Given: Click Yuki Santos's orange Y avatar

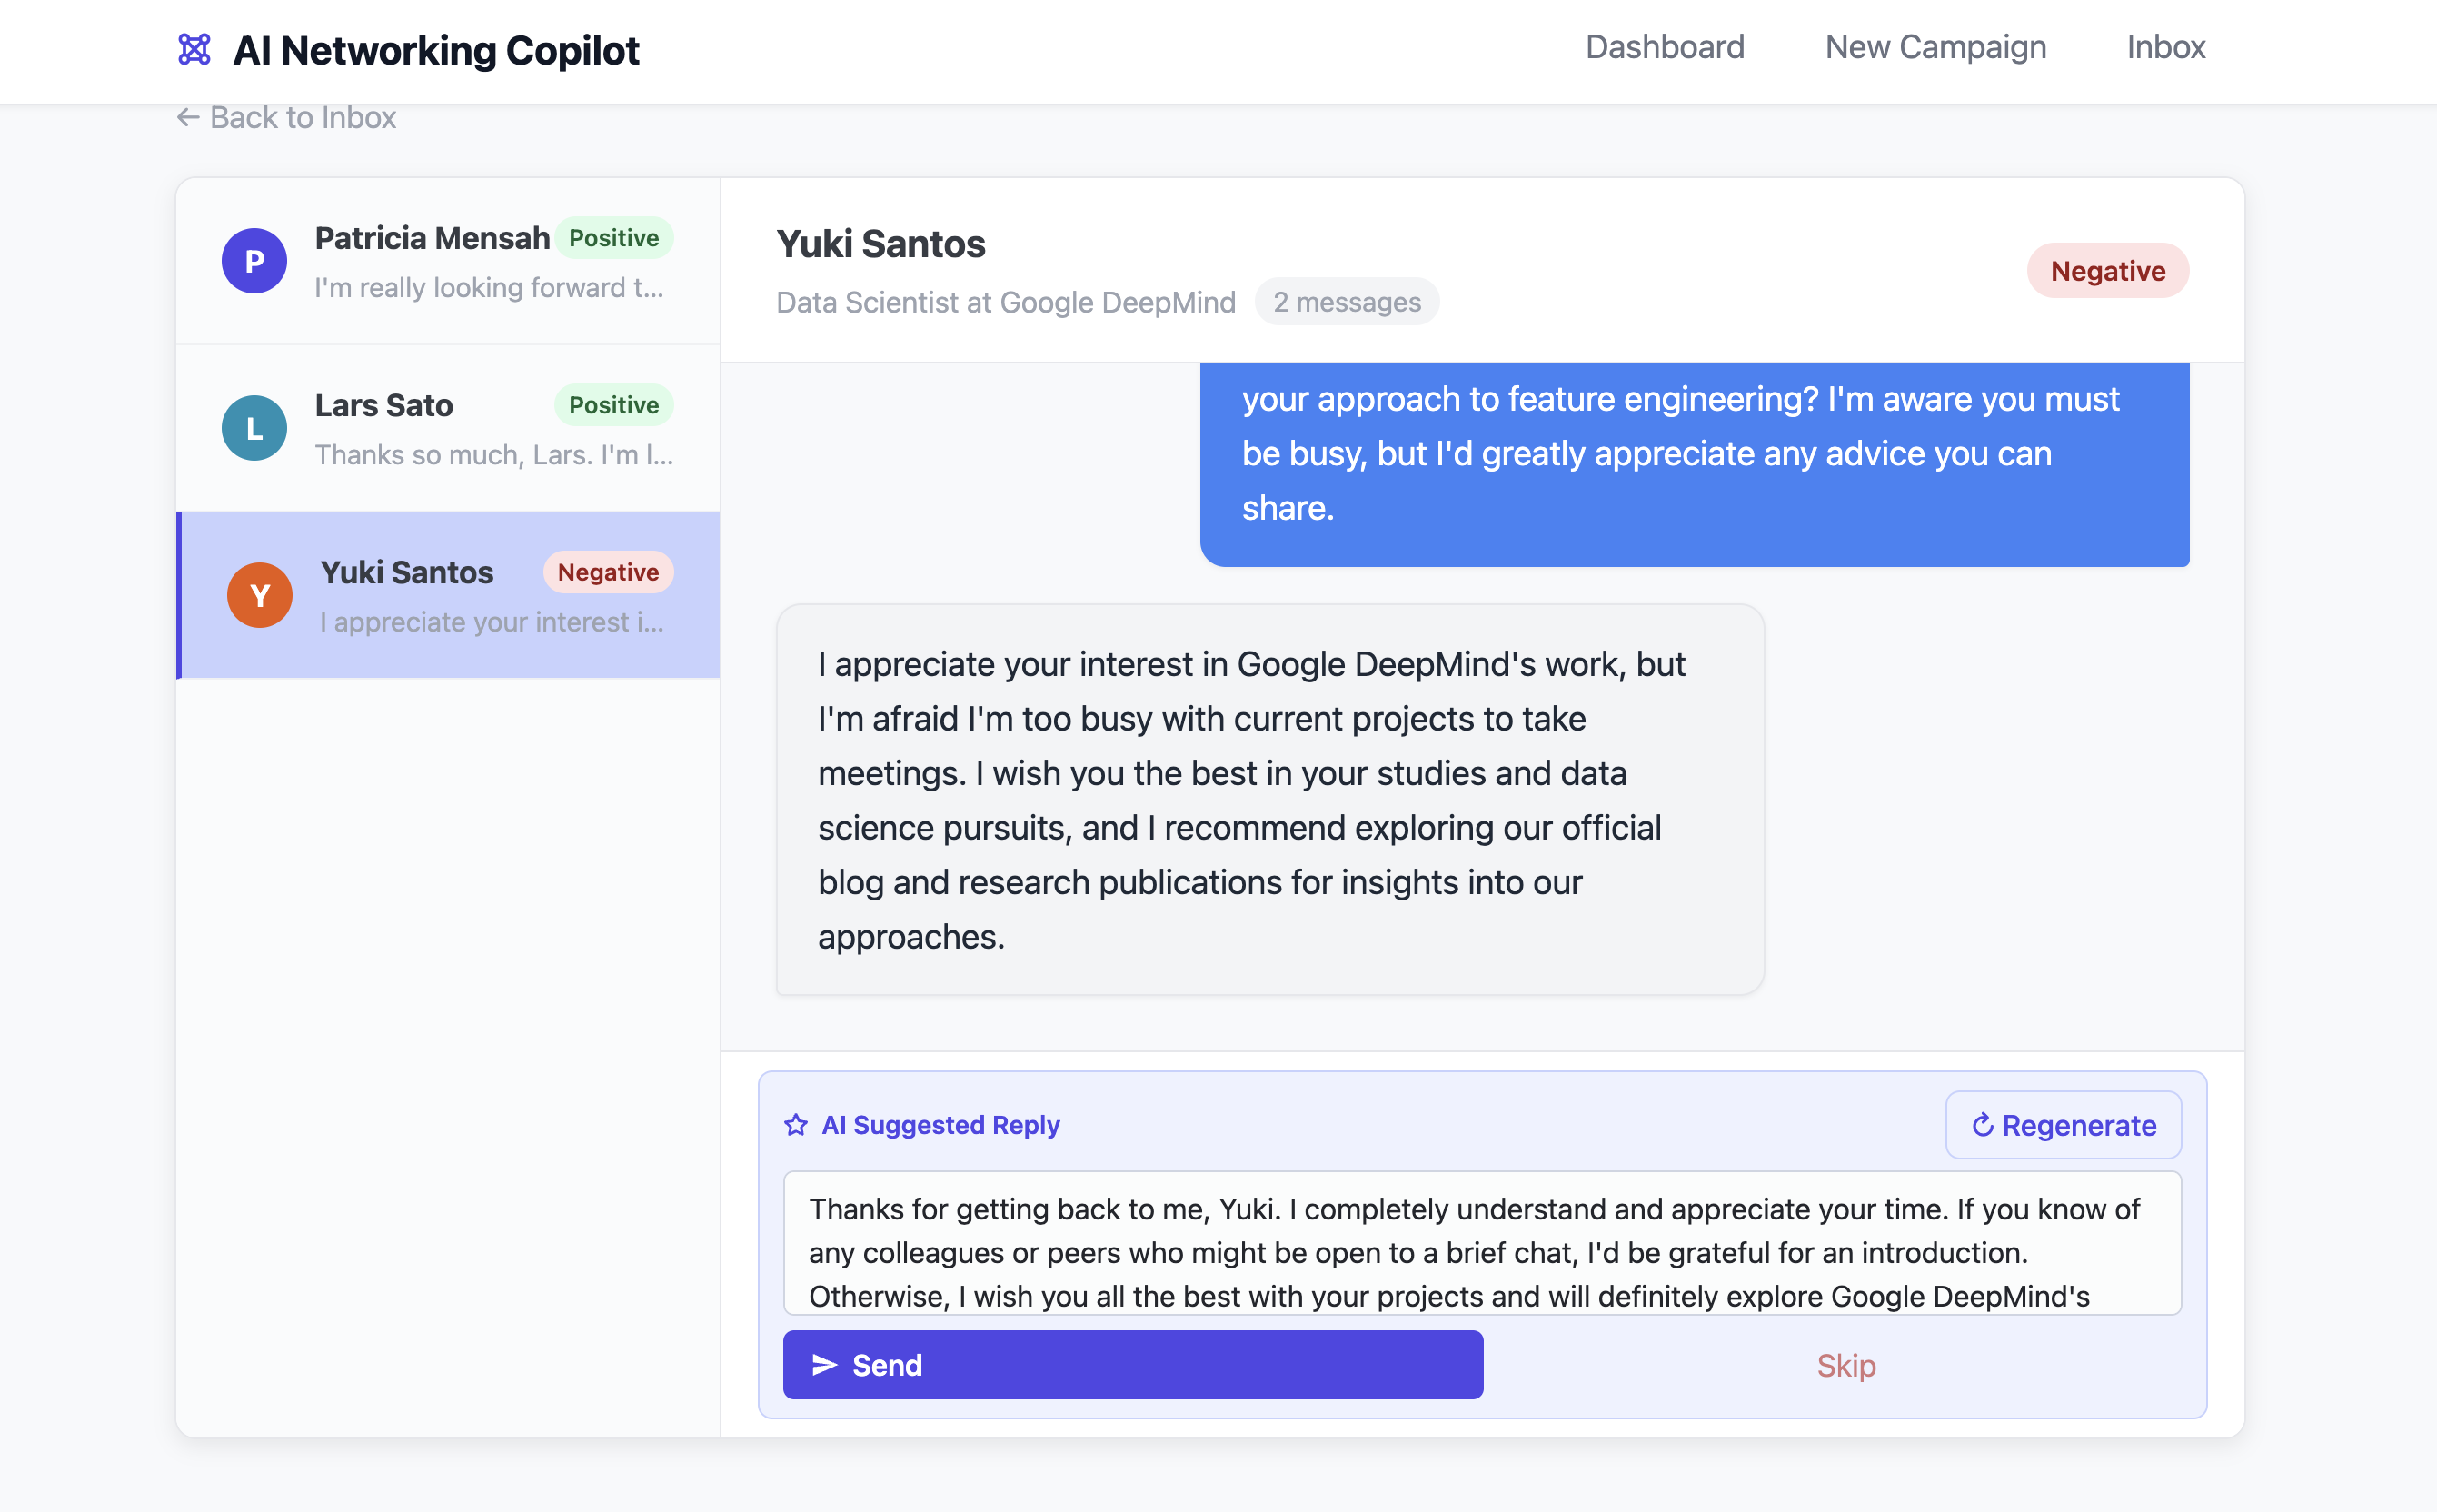Looking at the screenshot, I should point(259,595).
